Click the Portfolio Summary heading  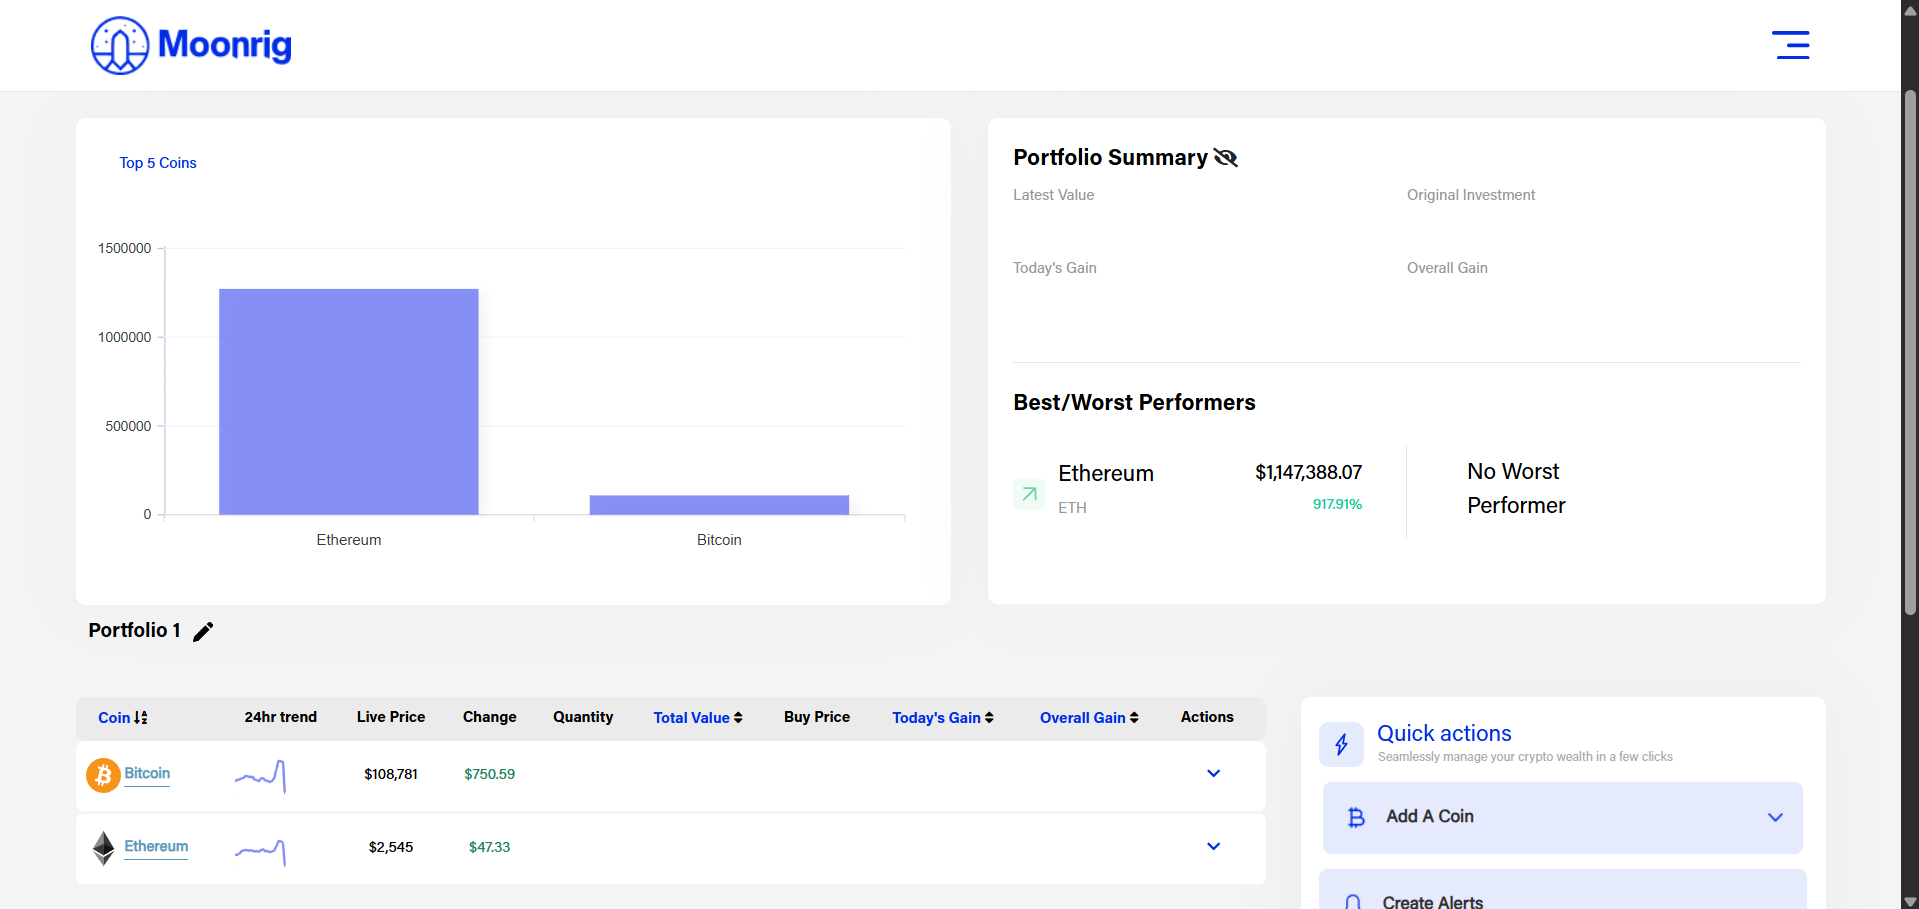point(1110,157)
